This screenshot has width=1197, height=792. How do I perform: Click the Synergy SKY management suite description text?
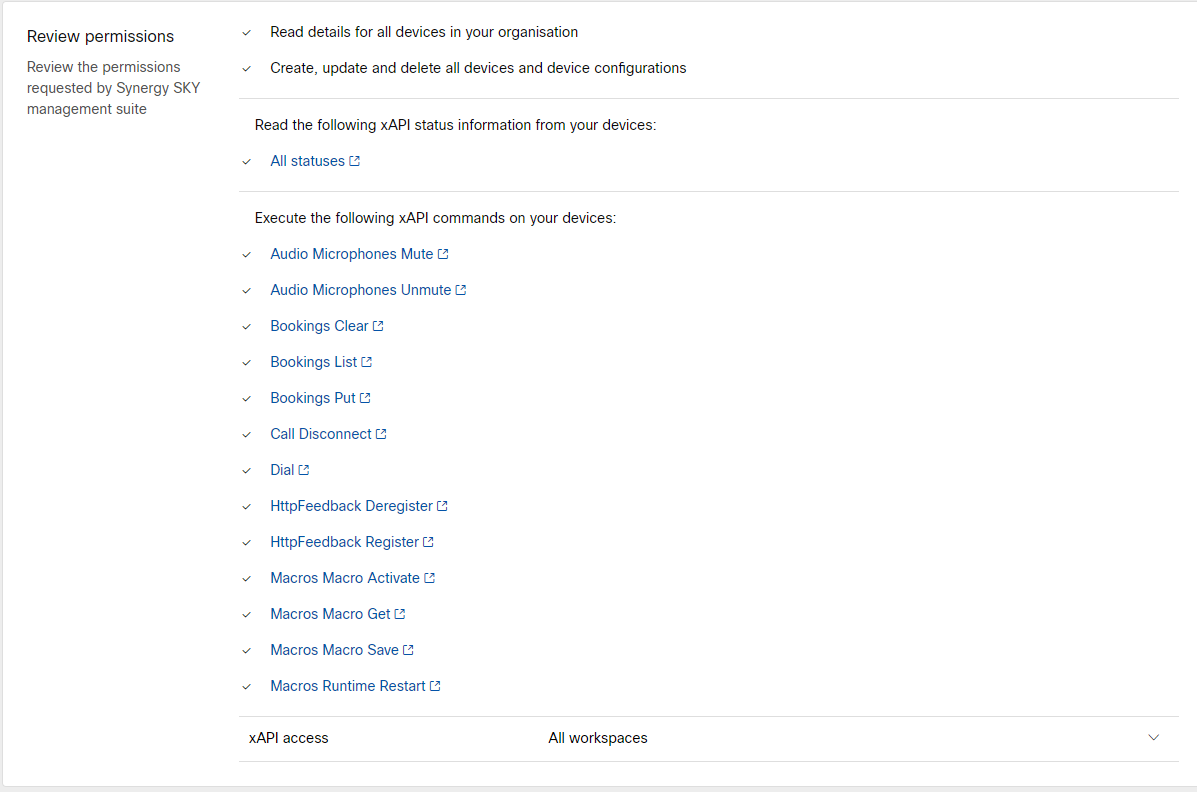point(113,87)
